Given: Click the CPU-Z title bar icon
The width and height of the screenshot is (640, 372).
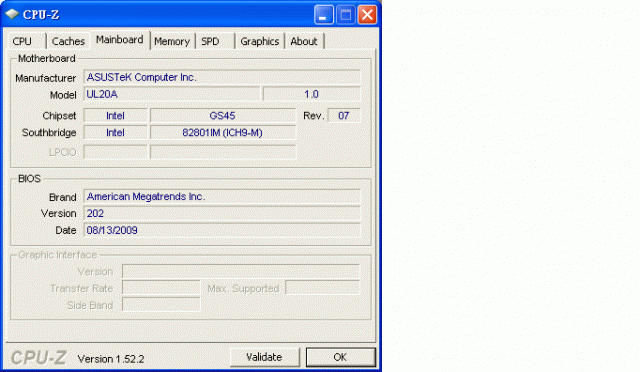Looking at the screenshot, I should pos(12,14).
